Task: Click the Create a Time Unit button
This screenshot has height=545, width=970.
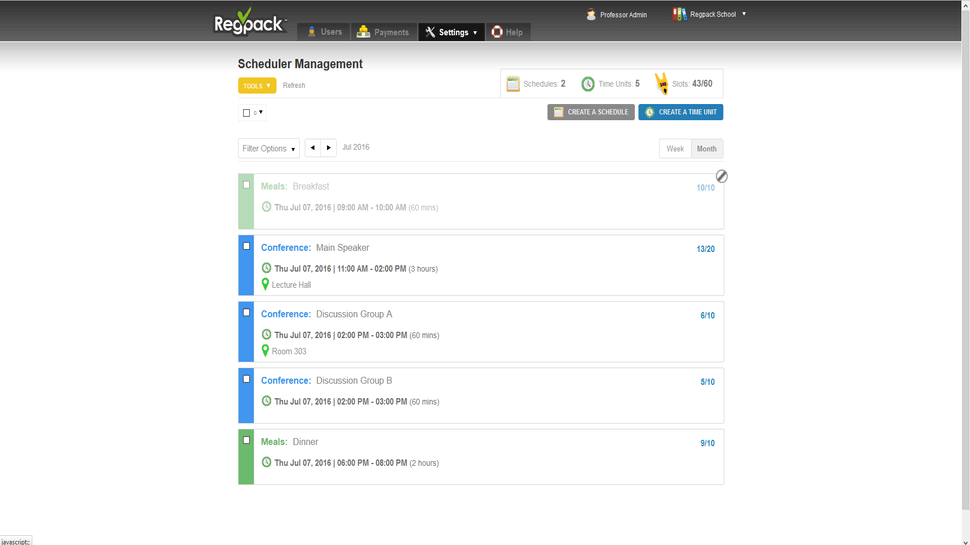Action: tap(680, 112)
